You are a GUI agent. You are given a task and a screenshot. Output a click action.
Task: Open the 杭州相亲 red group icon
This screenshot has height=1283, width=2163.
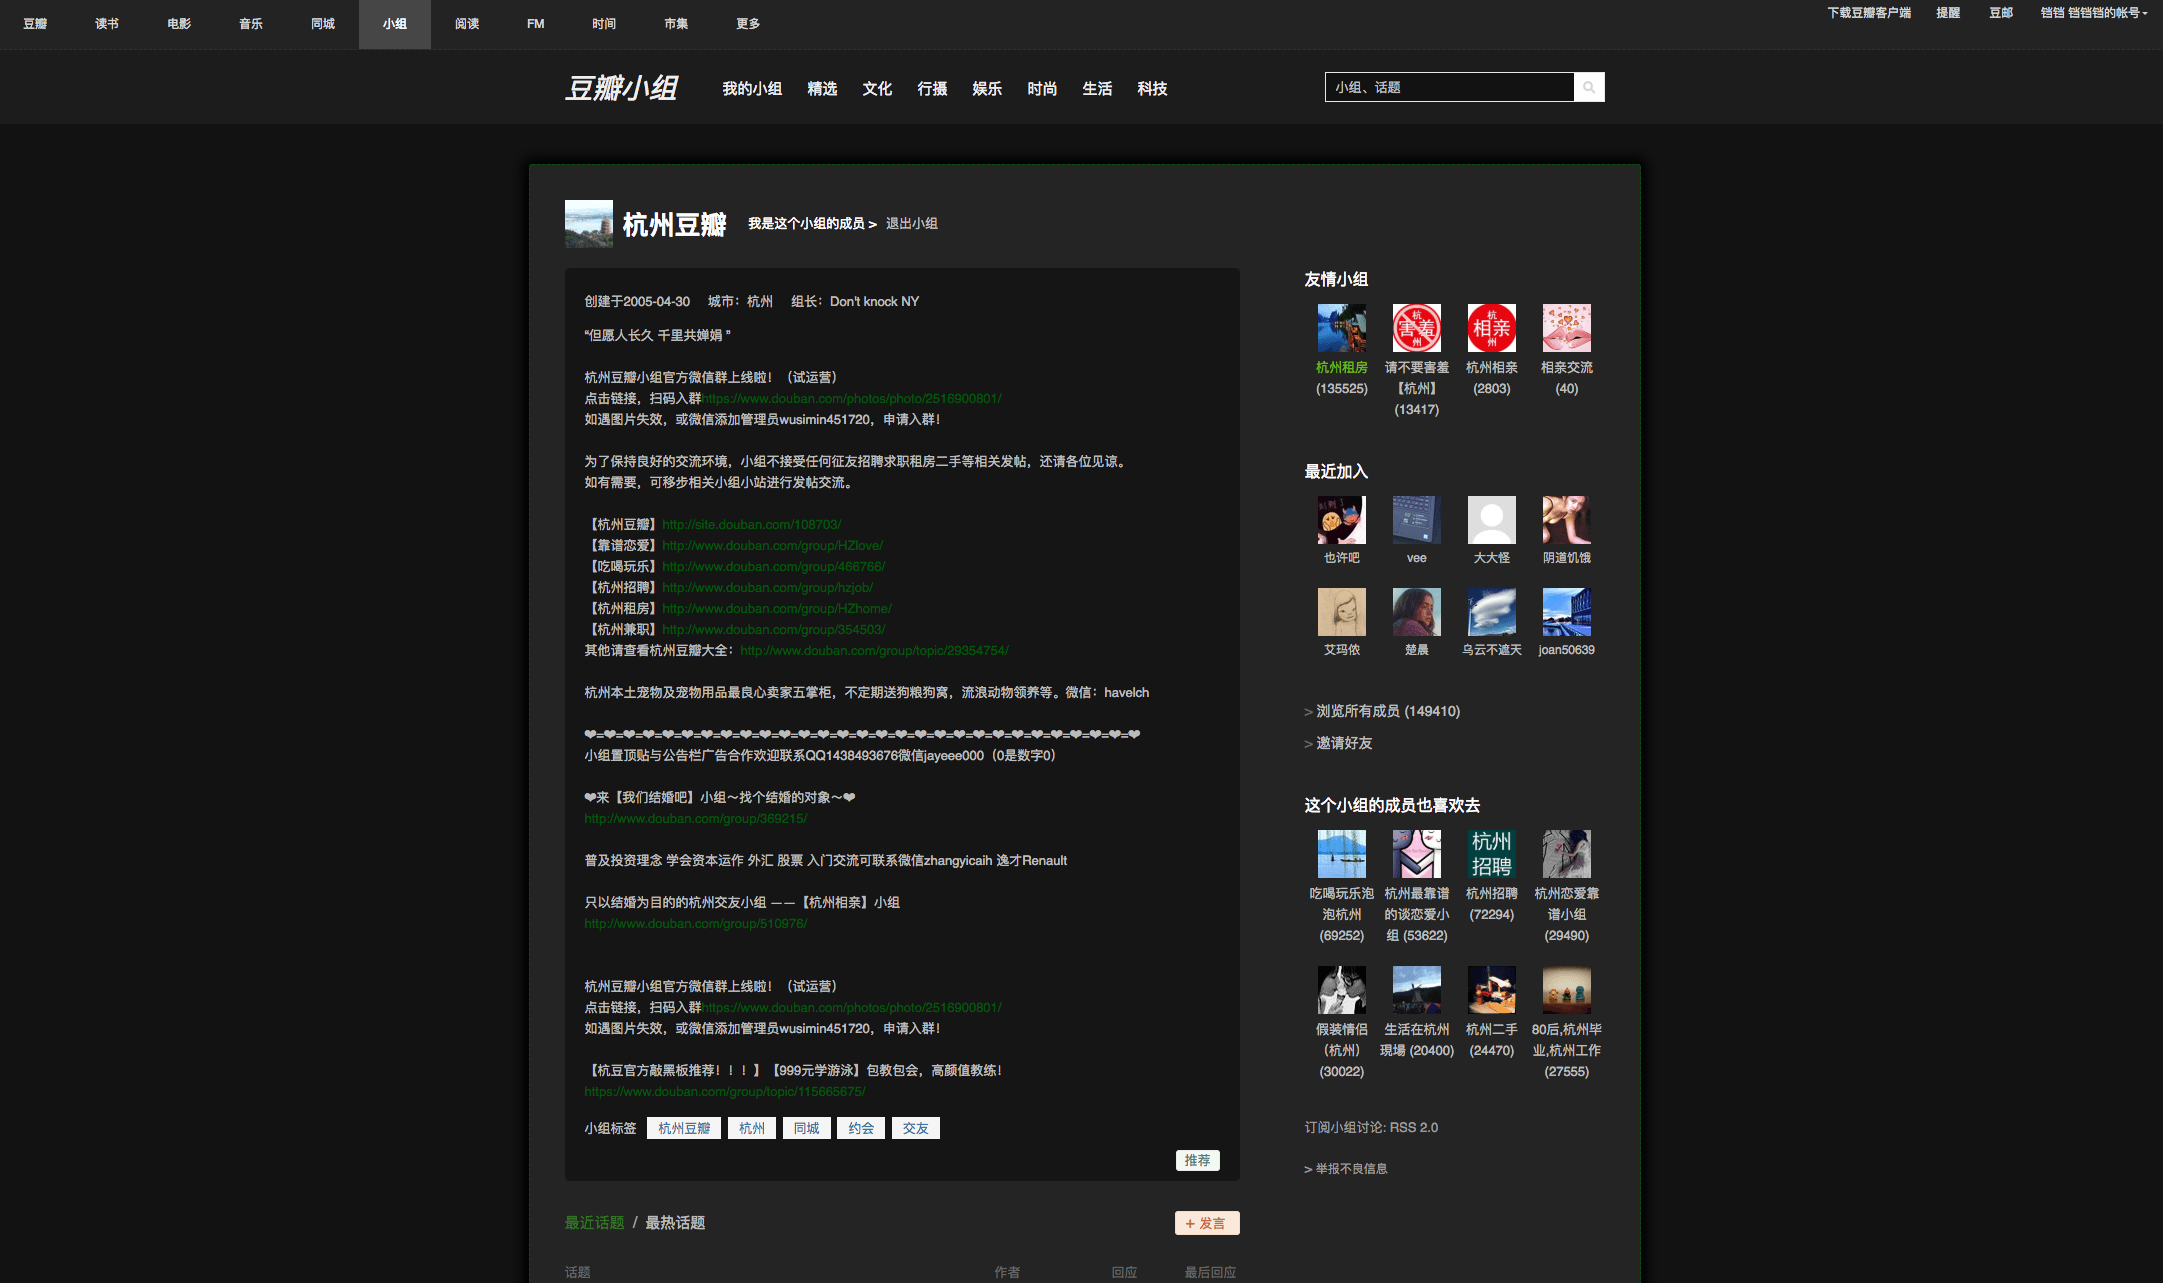tap(1492, 328)
